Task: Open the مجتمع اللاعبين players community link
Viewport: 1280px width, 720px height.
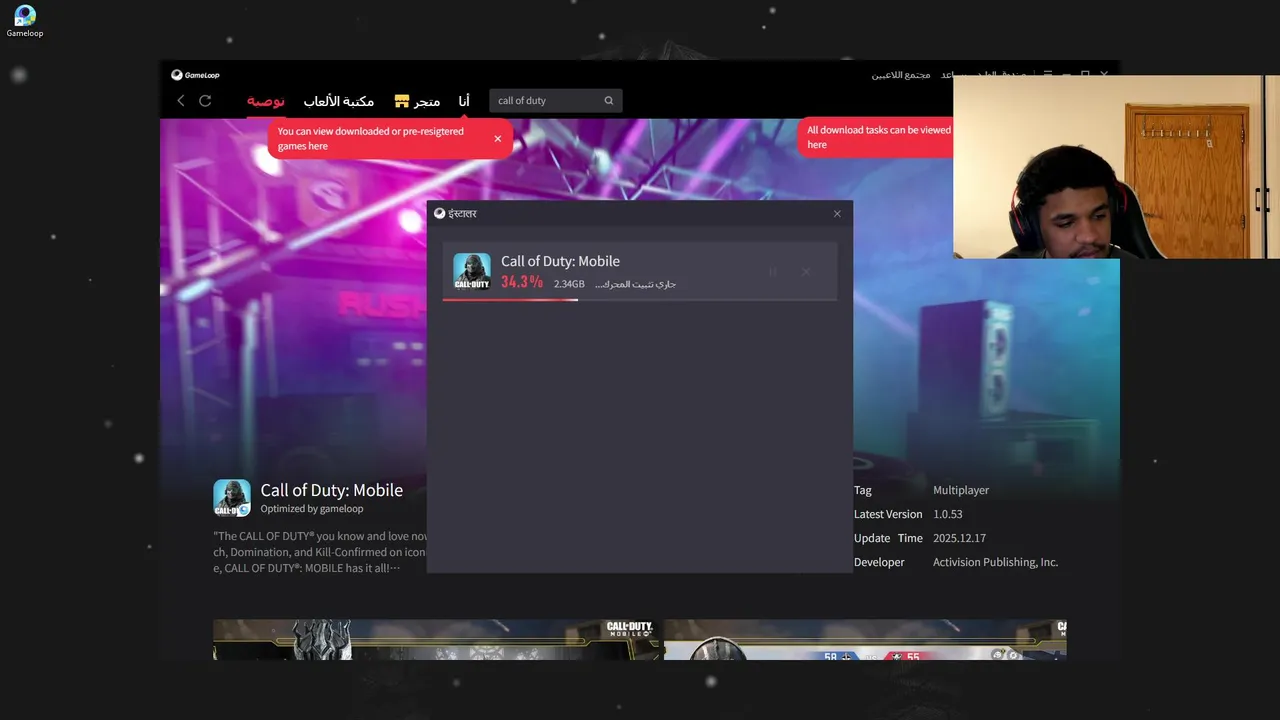Action: [901, 75]
